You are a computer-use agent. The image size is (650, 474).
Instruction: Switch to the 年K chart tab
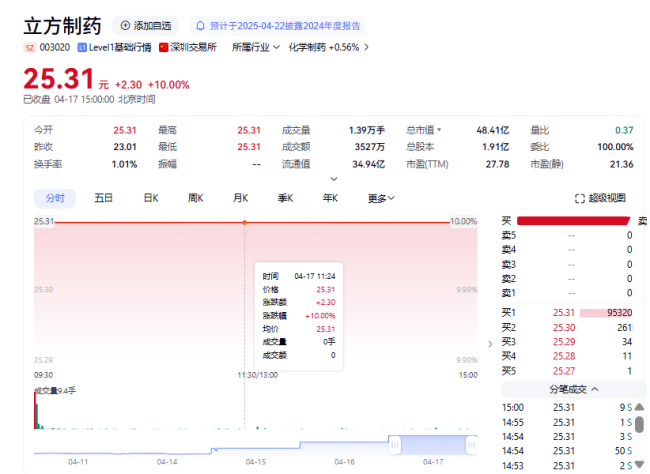pos(330,198)
